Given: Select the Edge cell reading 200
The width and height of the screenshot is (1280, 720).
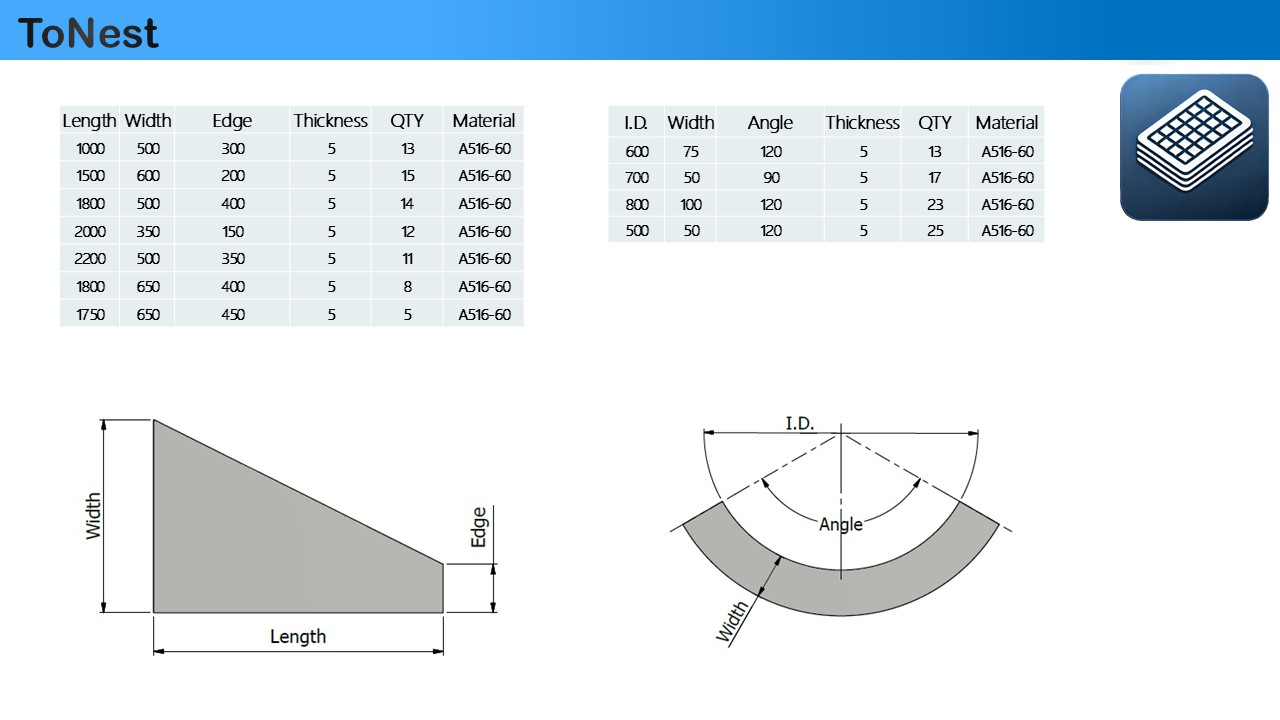Looking at the screenshot, I should click(x=232, y=176).
